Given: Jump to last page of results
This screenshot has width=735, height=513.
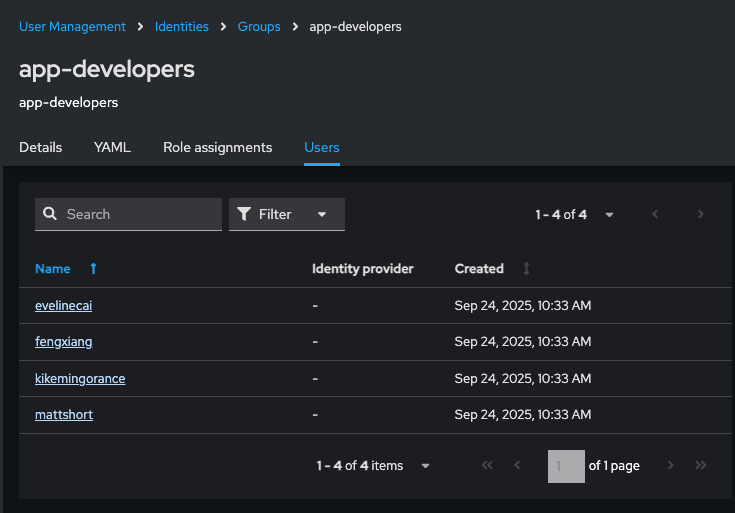Looking at the screenshot, I should click(701, 466).
